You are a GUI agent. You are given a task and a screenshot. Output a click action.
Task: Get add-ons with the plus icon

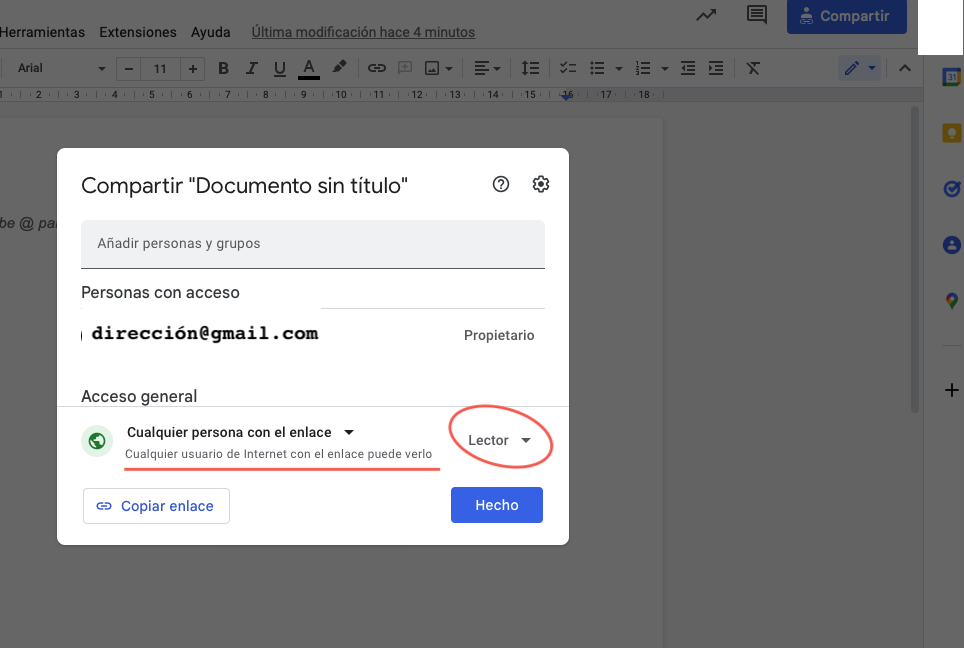pyautogui.click(x=952, y=390)
